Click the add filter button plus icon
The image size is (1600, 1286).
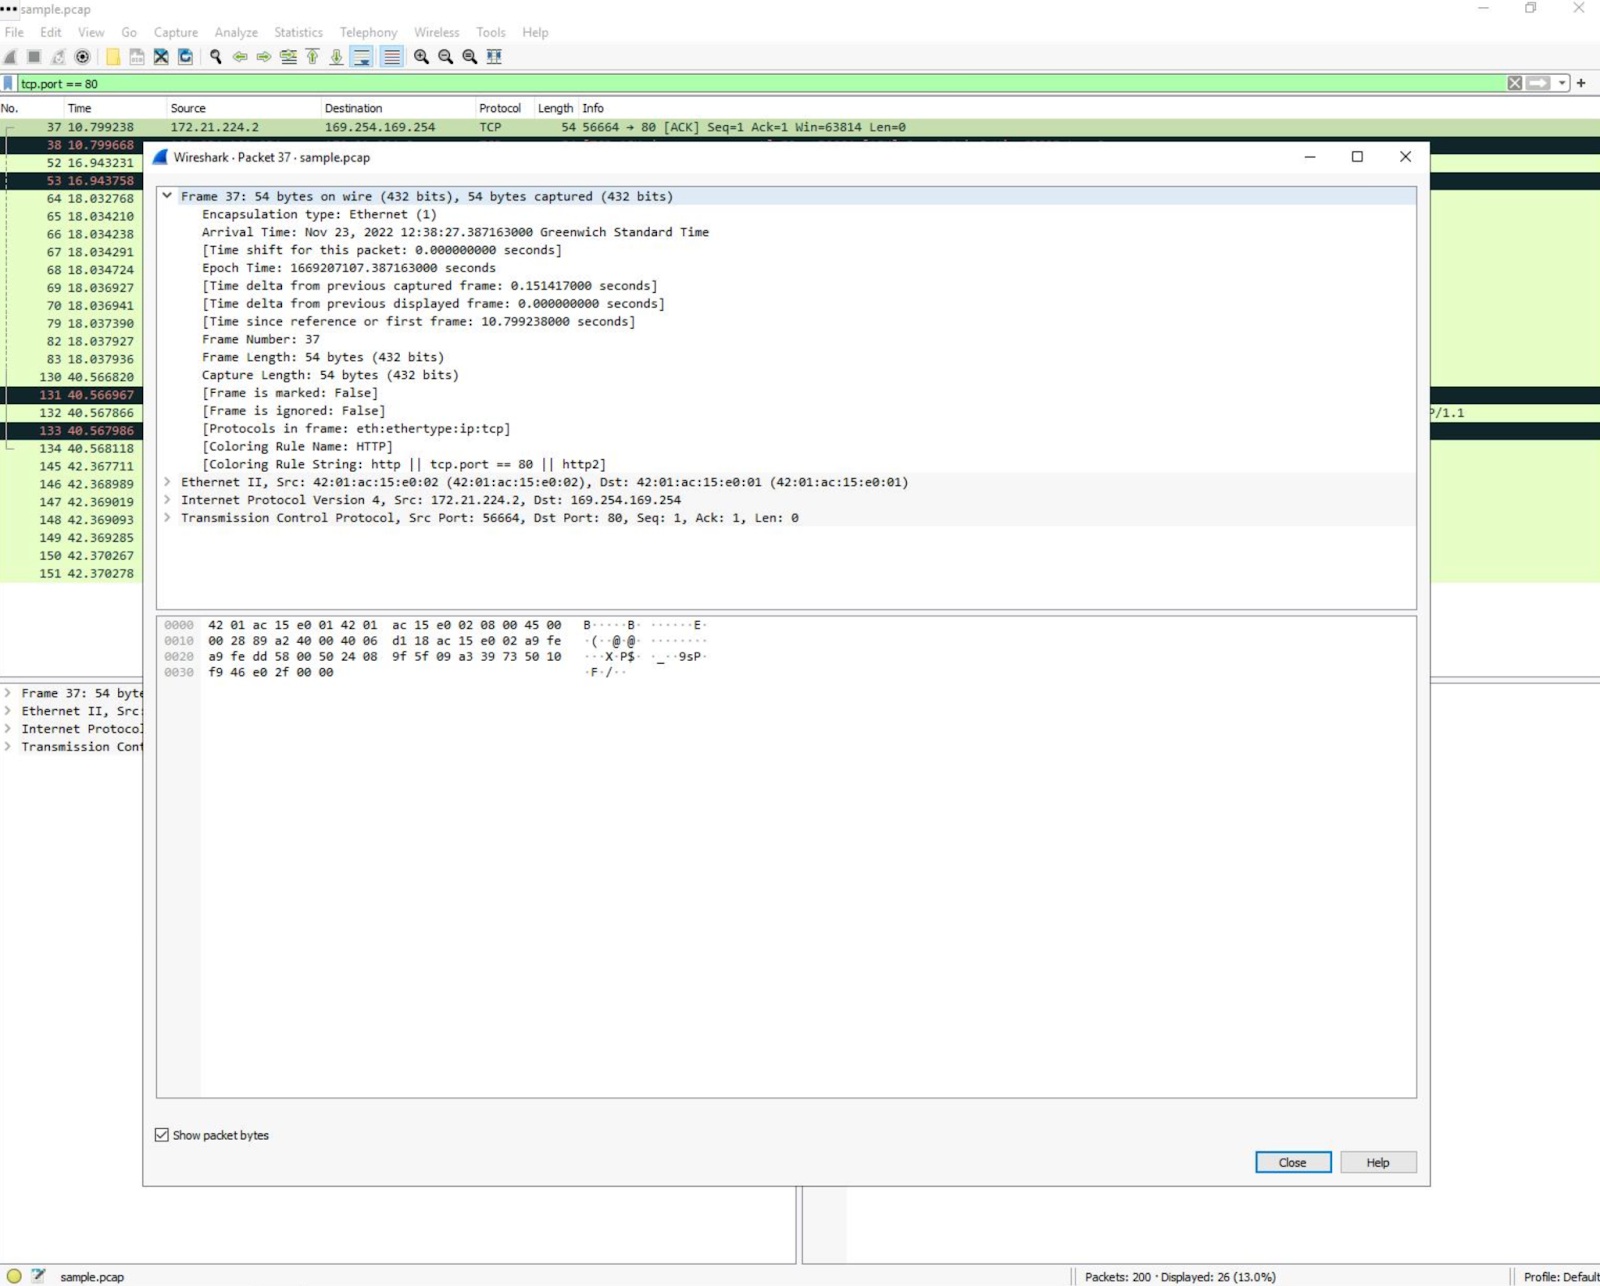point(1581,83)
